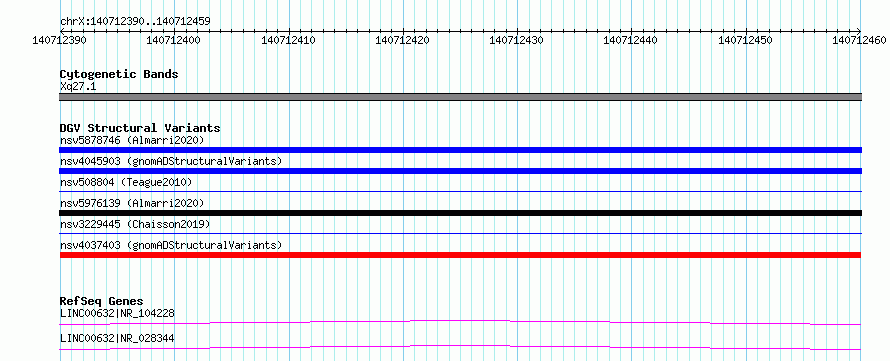
Task: Click the gray Xq27.1 cytoband bar
Action: [460, 97]
